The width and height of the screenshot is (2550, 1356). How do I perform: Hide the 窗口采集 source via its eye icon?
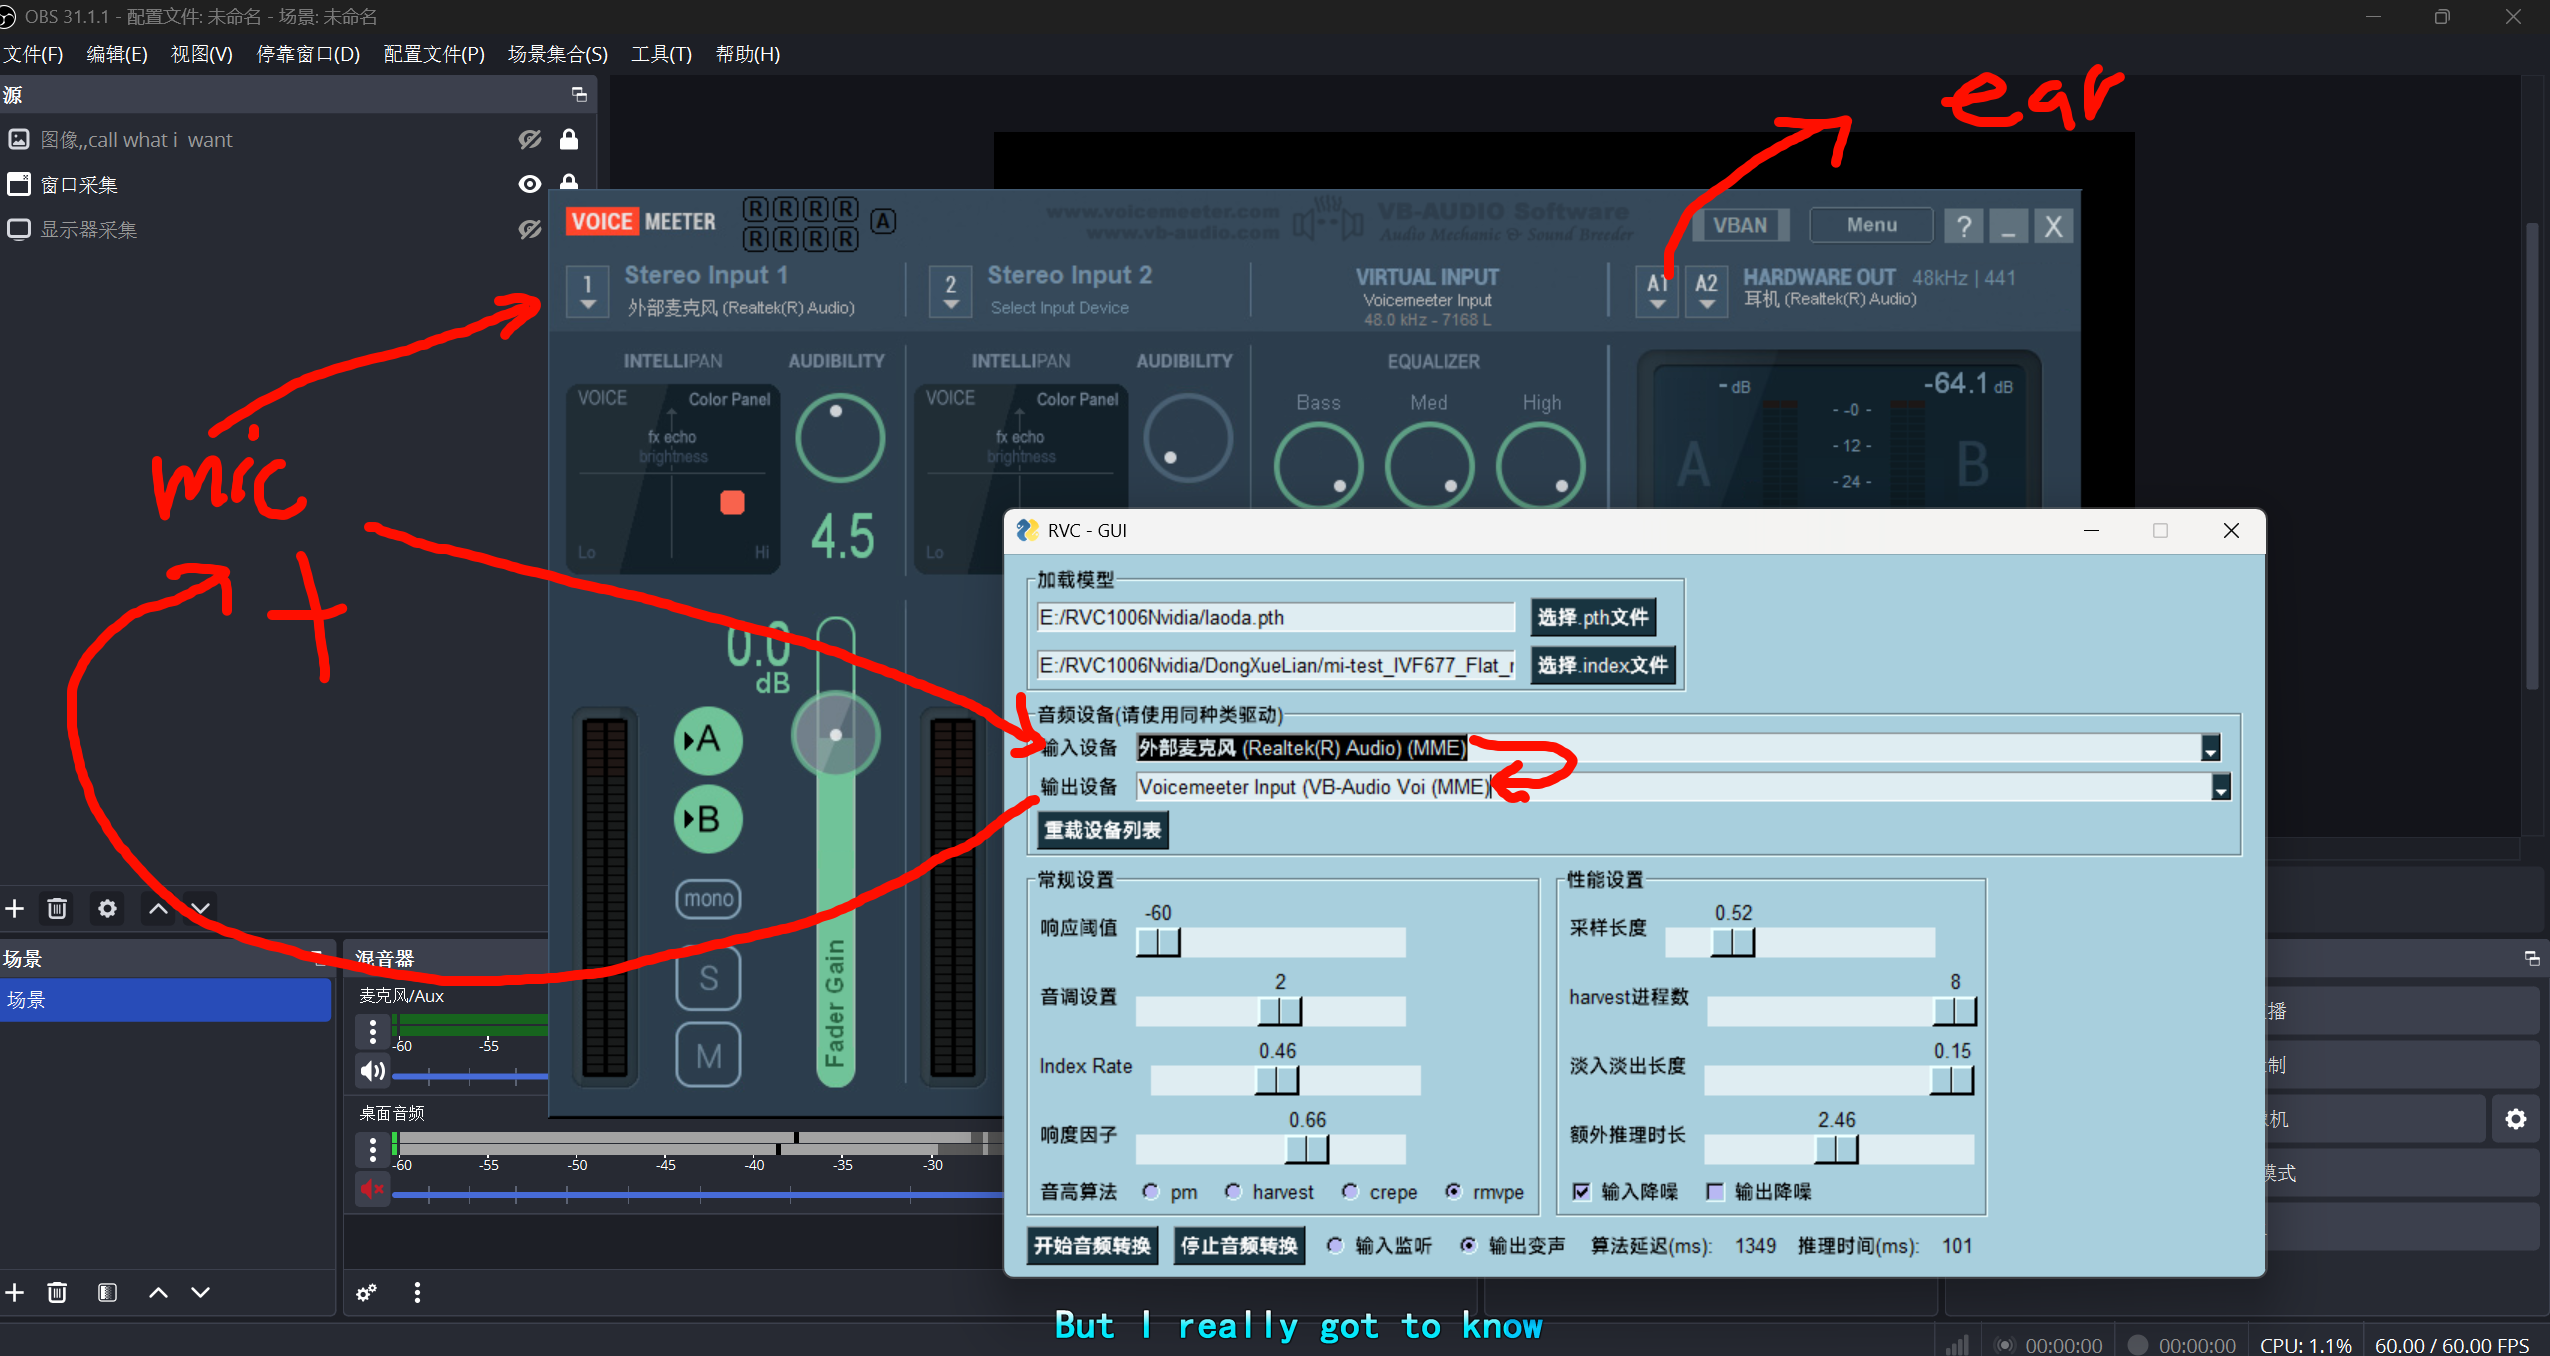529,184
